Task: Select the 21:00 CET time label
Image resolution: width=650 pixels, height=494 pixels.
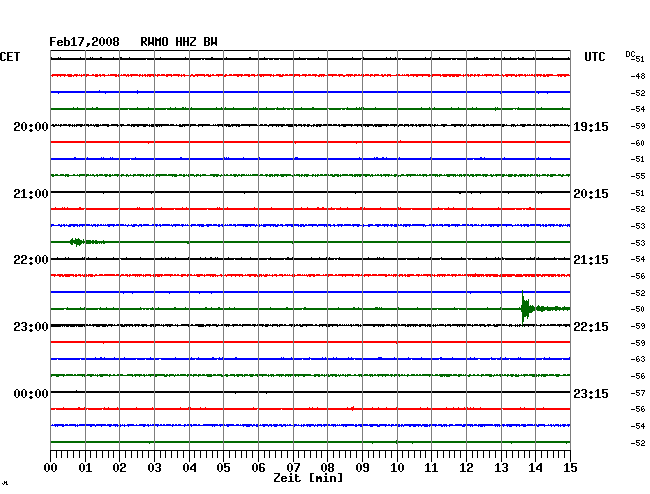Action: [x=31, y=194]
